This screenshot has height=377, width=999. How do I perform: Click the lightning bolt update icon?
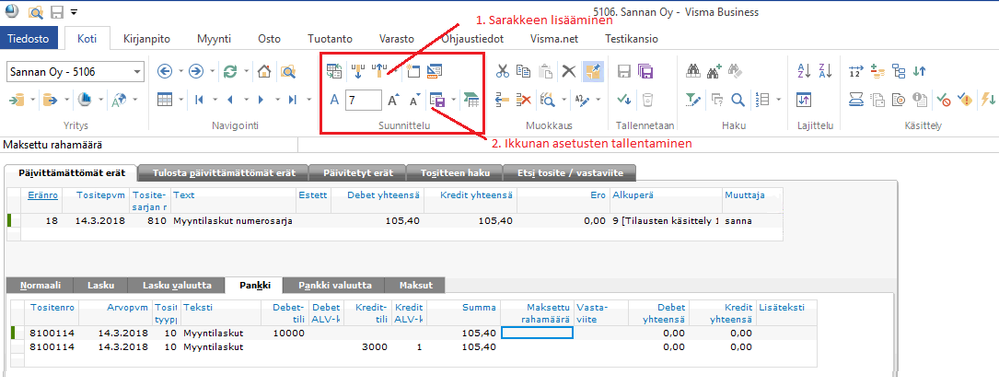coord(988,99)
